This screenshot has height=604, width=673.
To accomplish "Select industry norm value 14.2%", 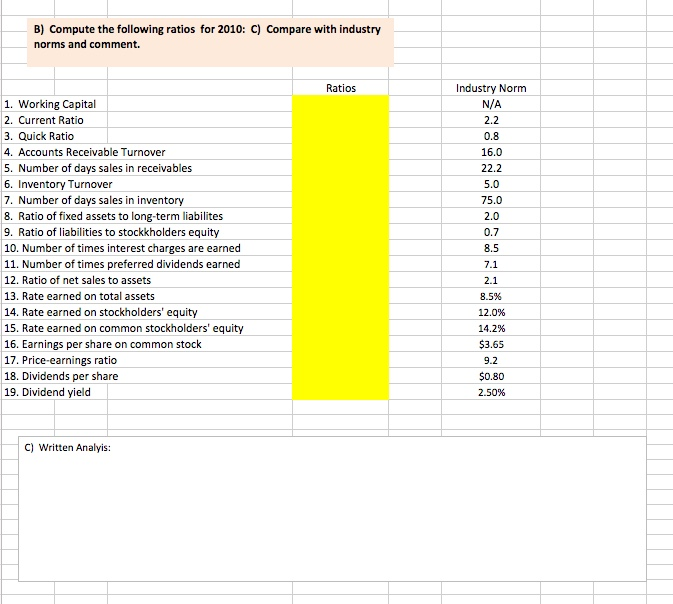I will point(491,328).
